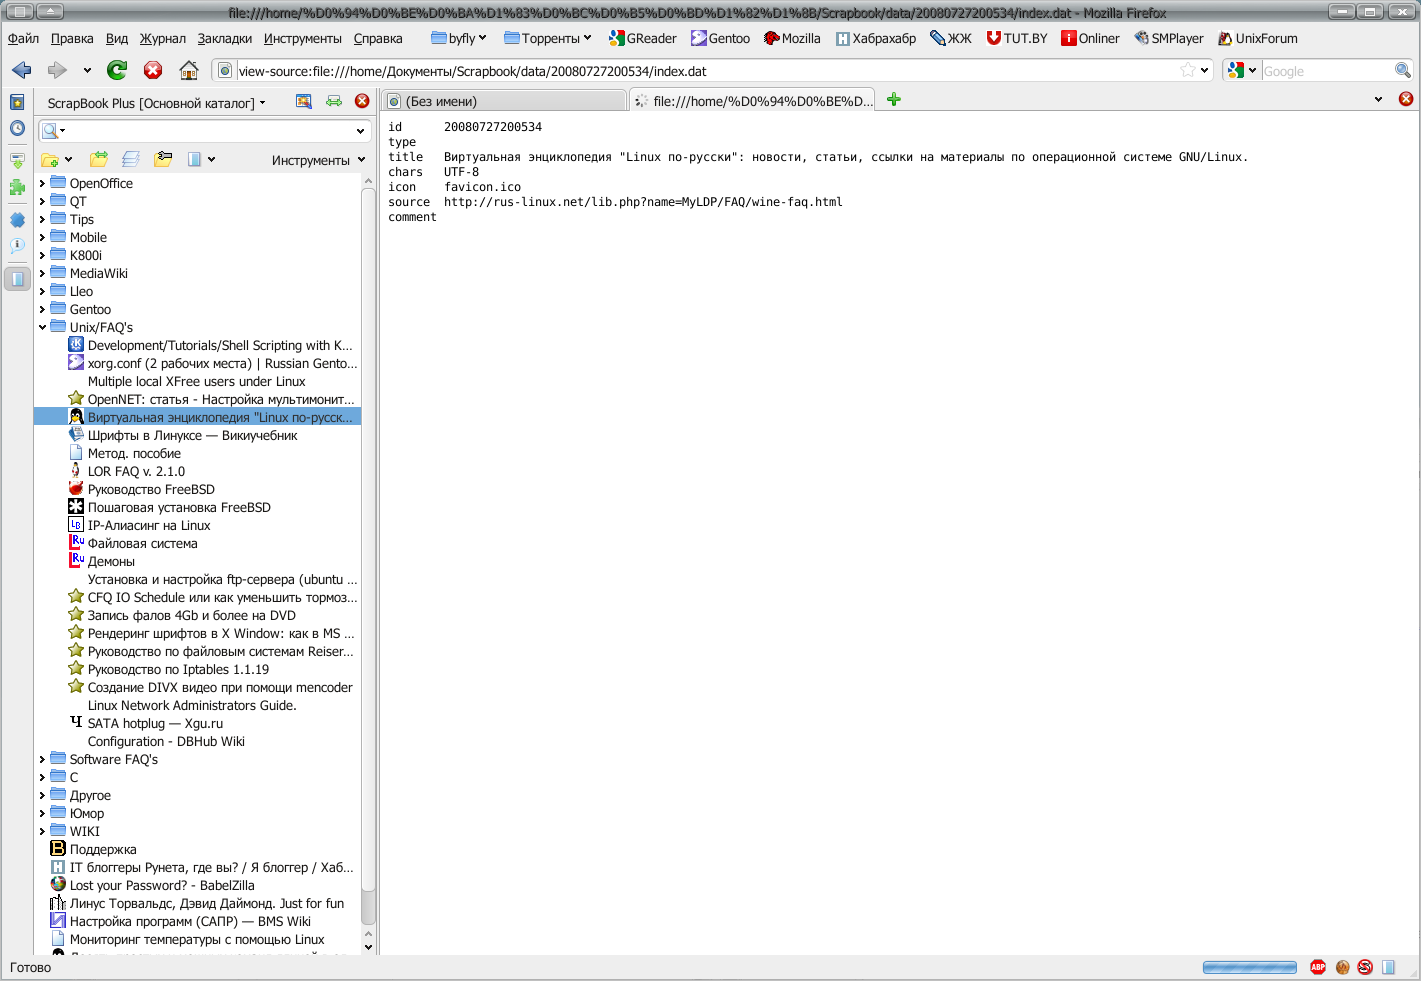Select 'SATA hotplug — Xgu.ru' entry
Screen dimensions: 1421x981
(x=155, y=723)
